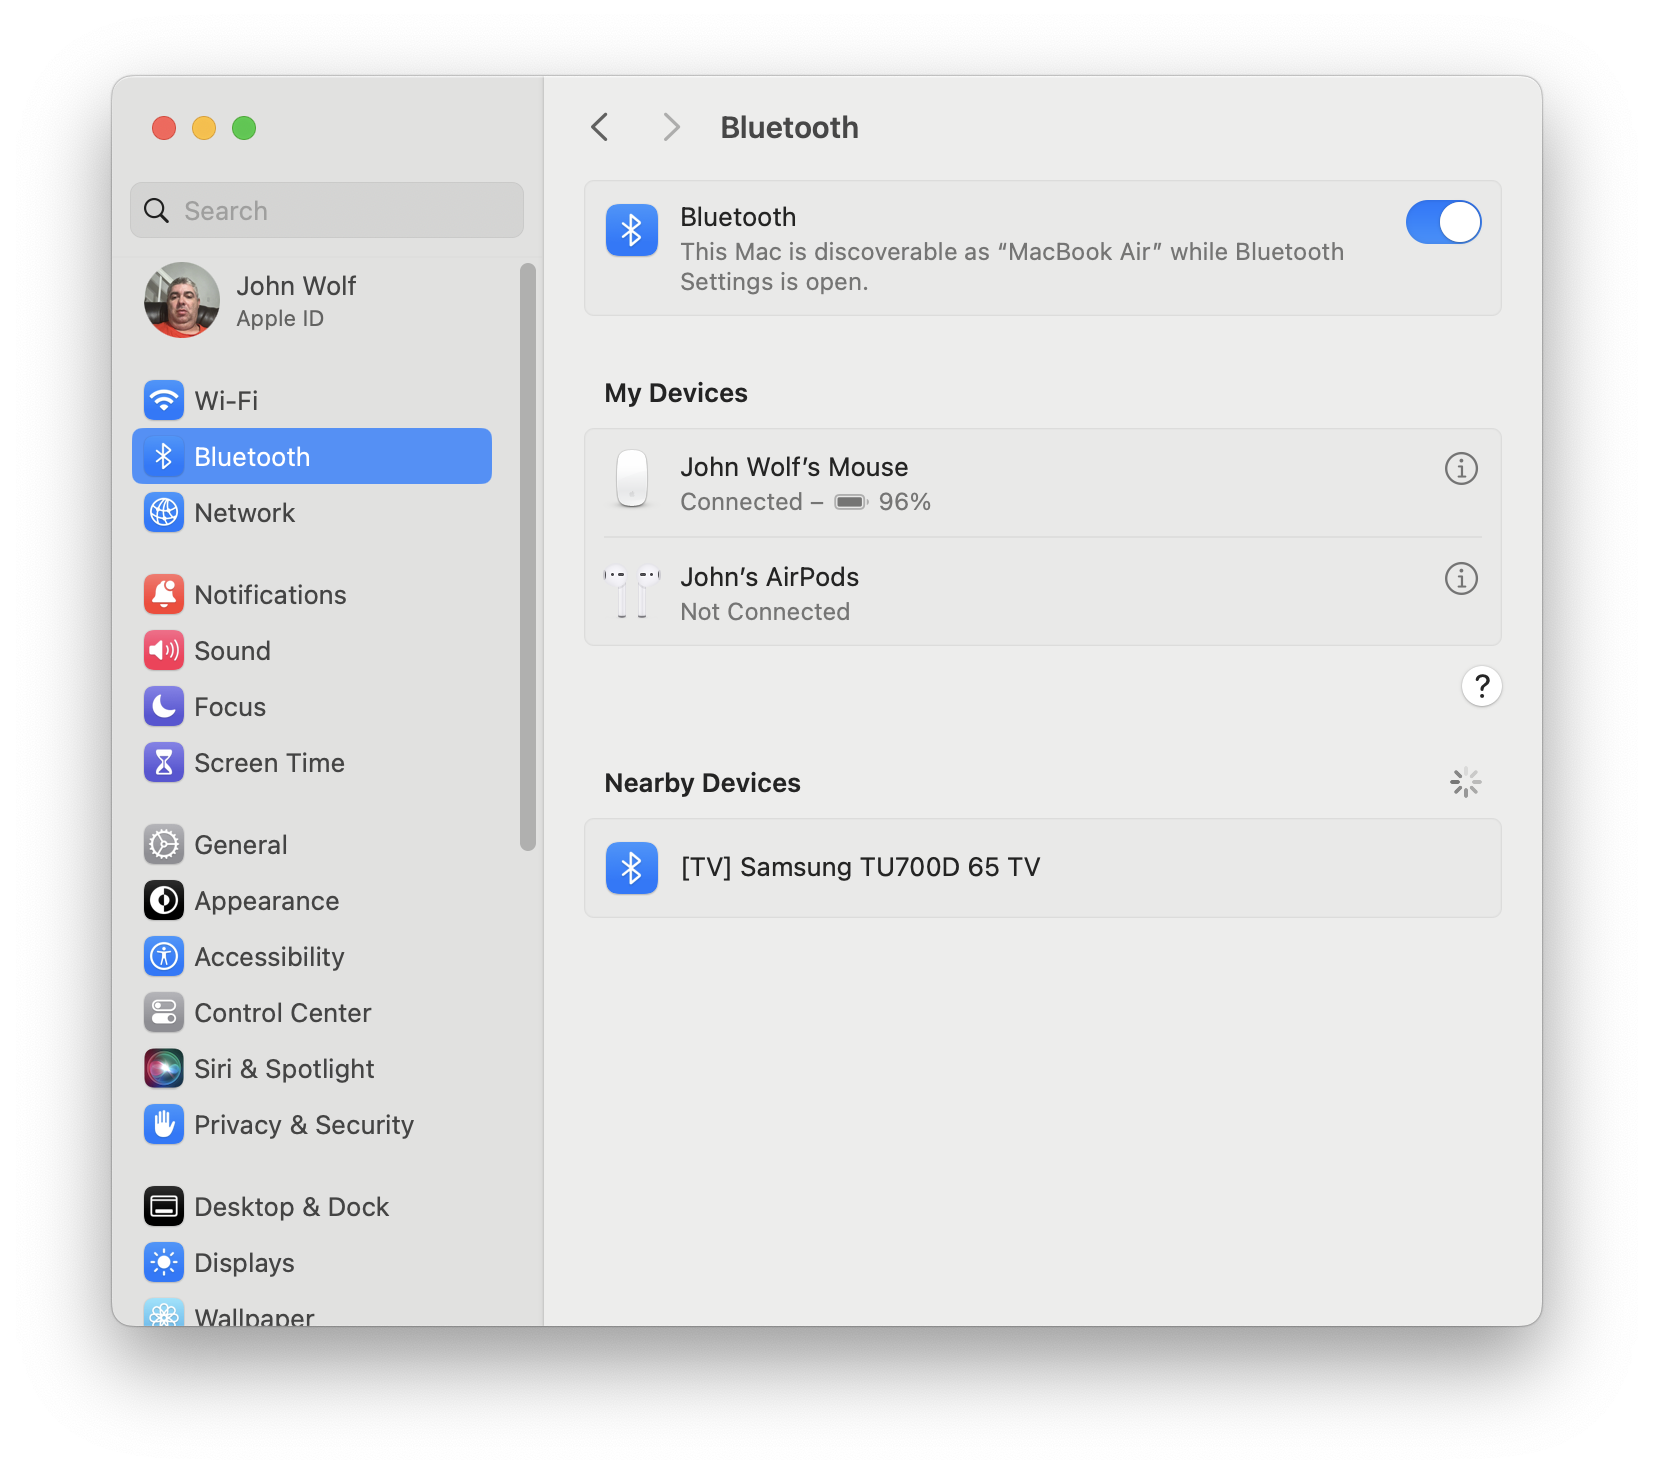Click the sidebar scrollbar

(x=528, y=557)
